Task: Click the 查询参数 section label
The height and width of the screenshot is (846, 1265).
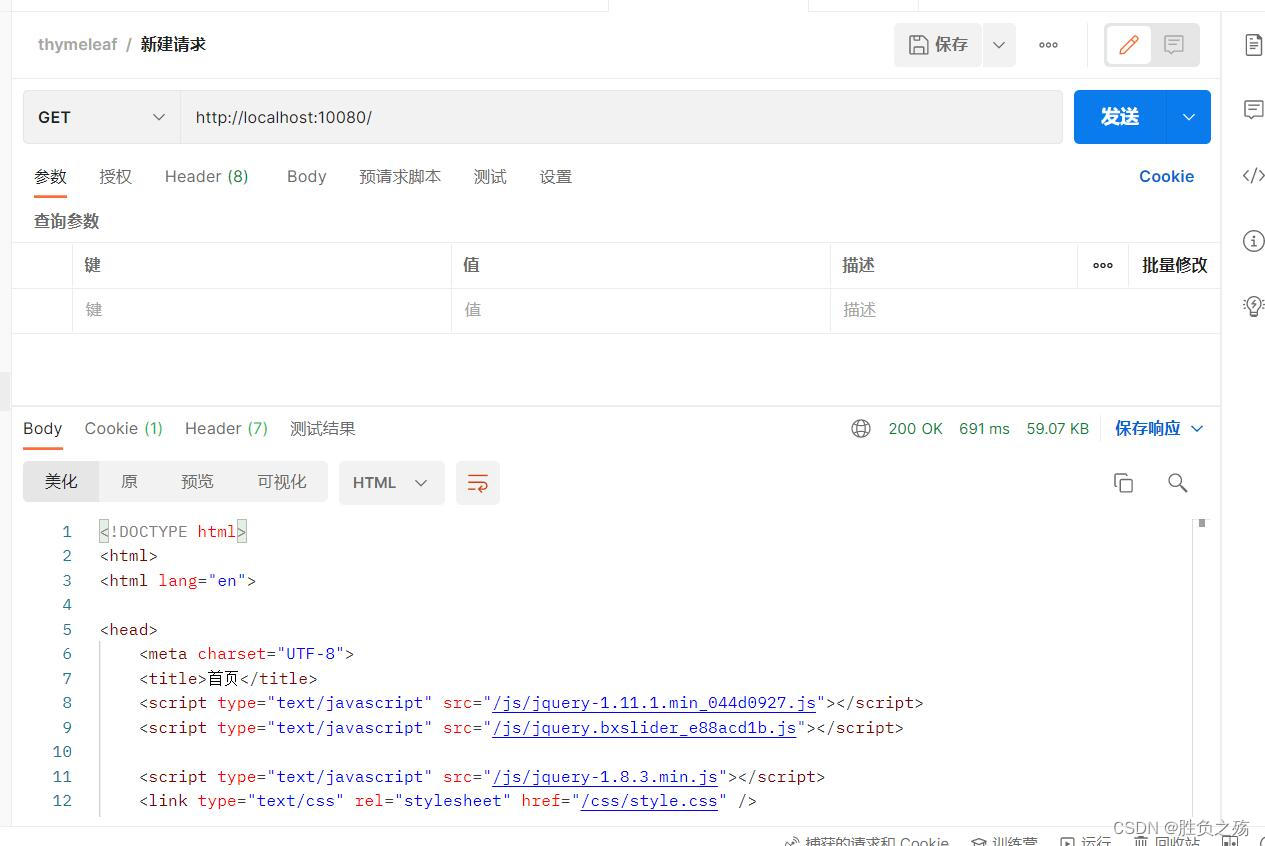Action: click(66, 221)
